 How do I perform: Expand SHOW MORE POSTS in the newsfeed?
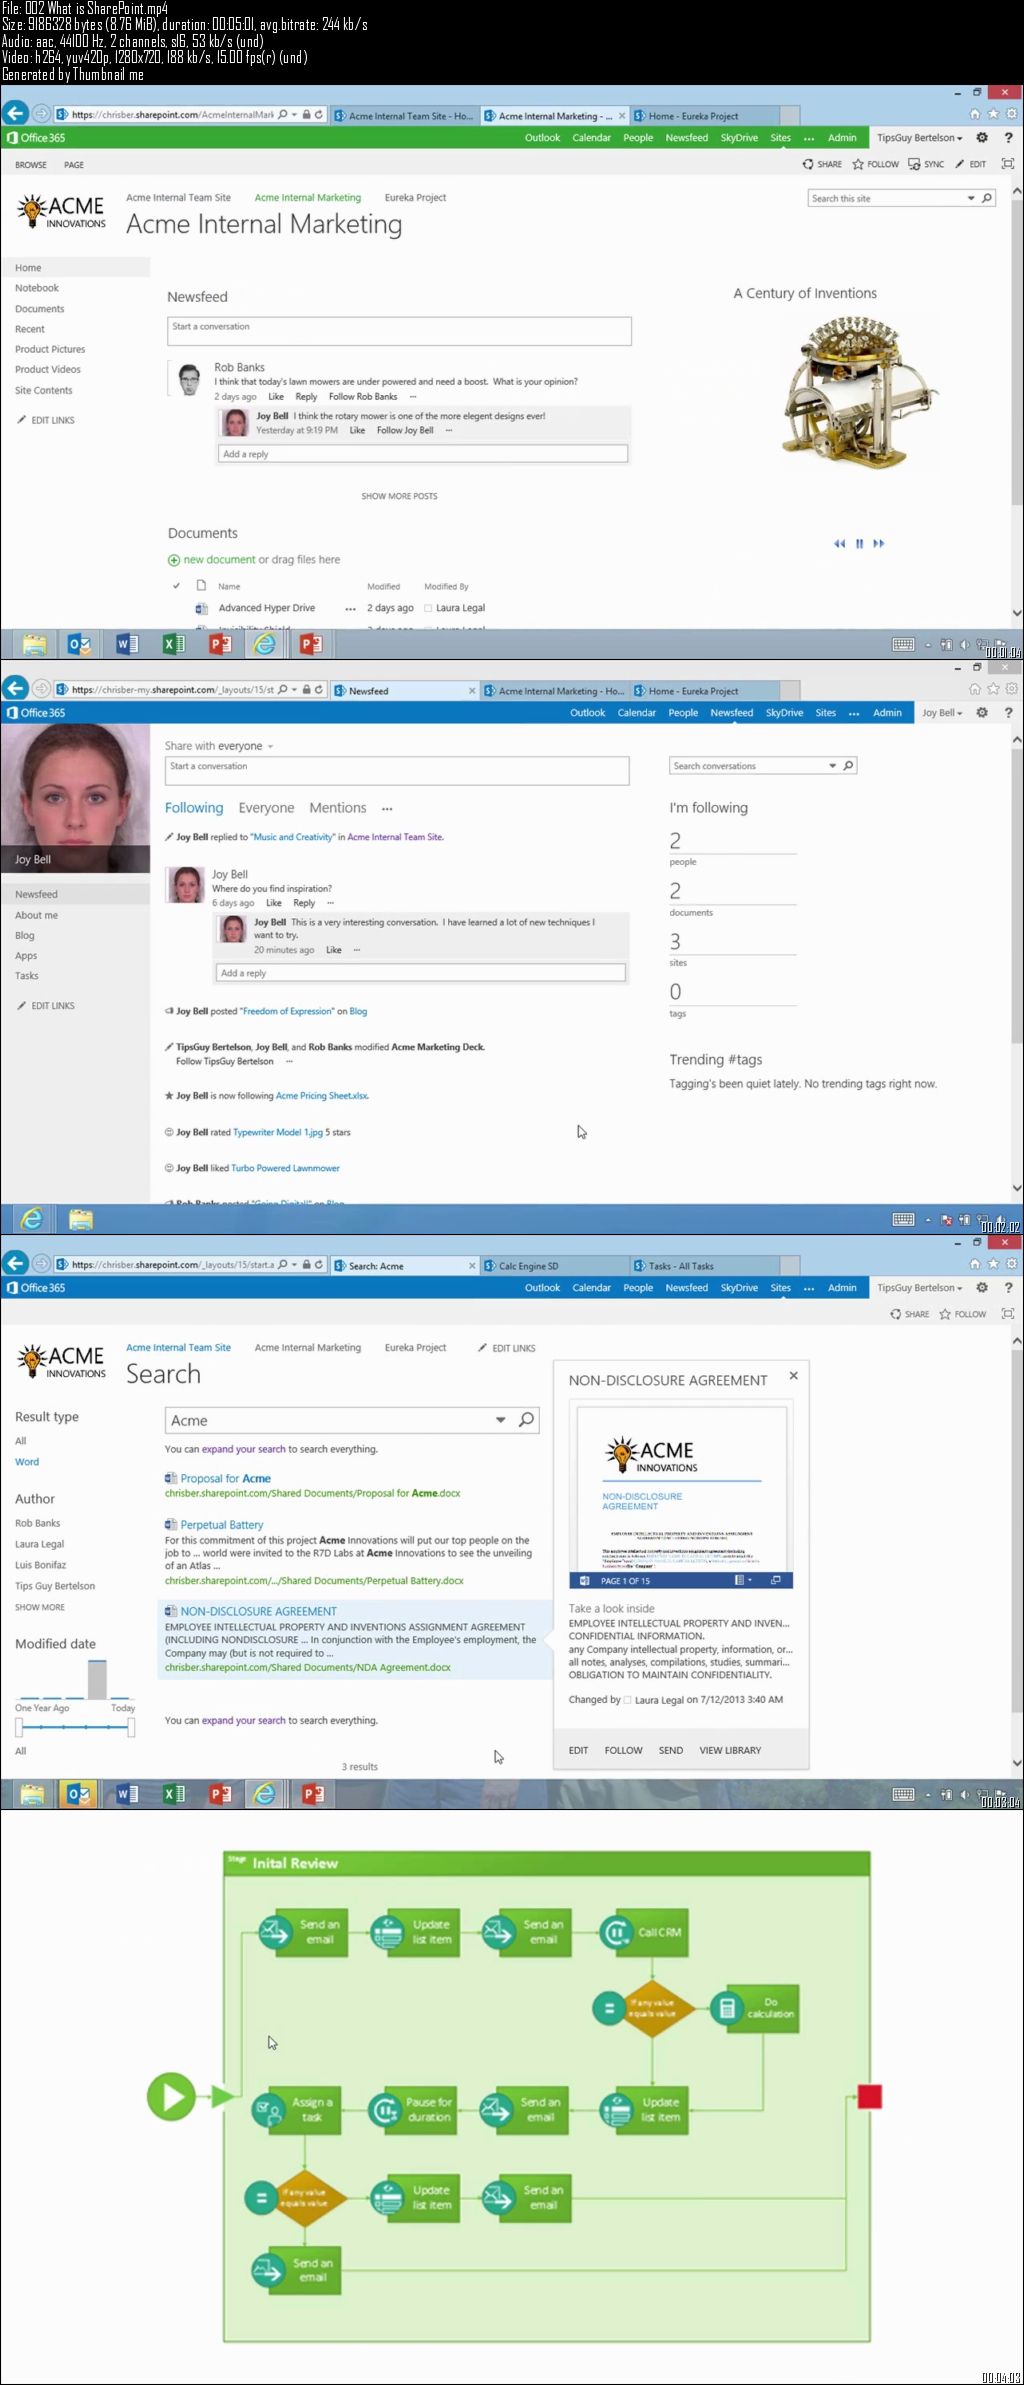[x=399, y=496]
